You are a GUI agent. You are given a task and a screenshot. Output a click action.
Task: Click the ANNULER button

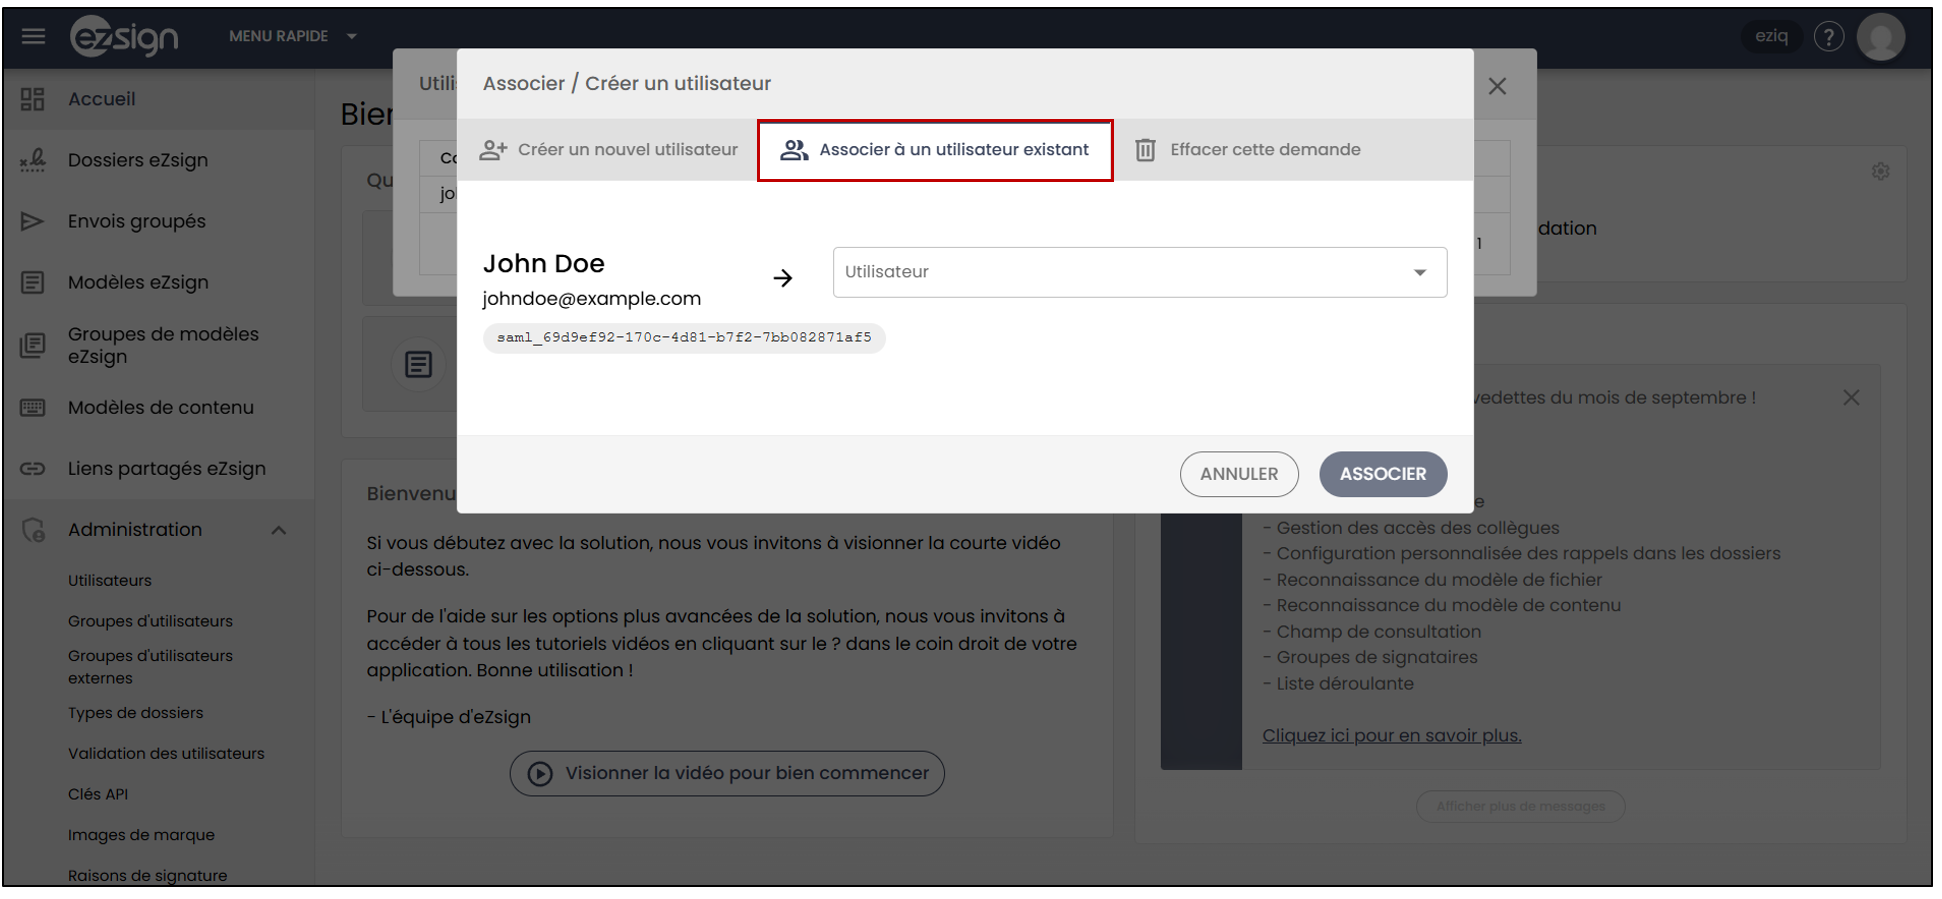pyautogui.click(x=1239, y=474)
